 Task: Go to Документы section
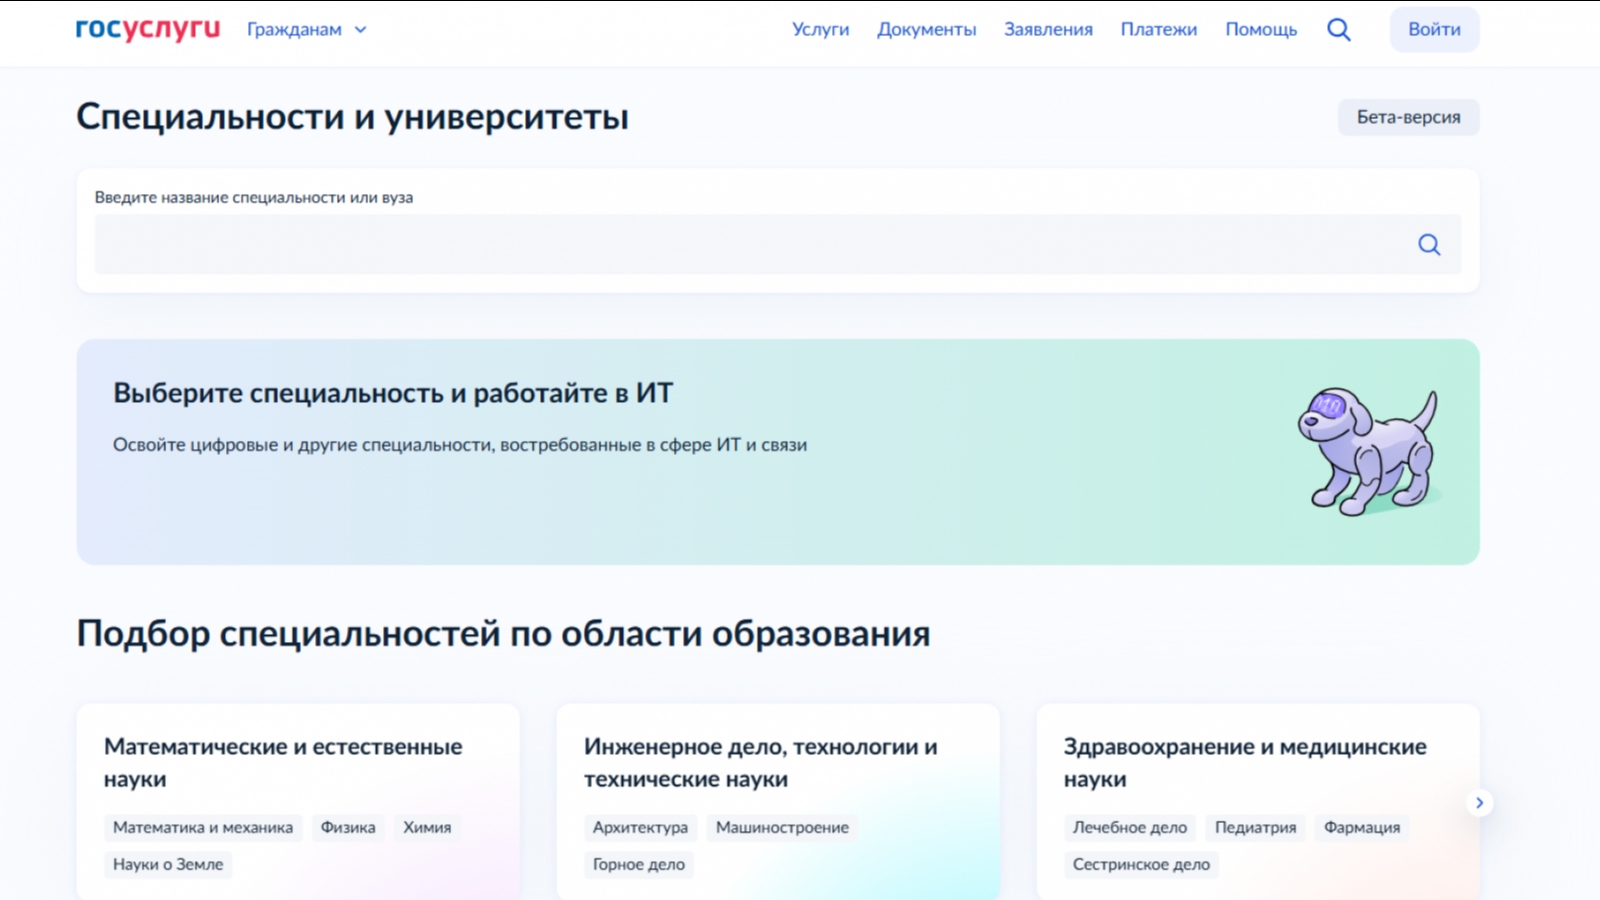coord(926,30)
